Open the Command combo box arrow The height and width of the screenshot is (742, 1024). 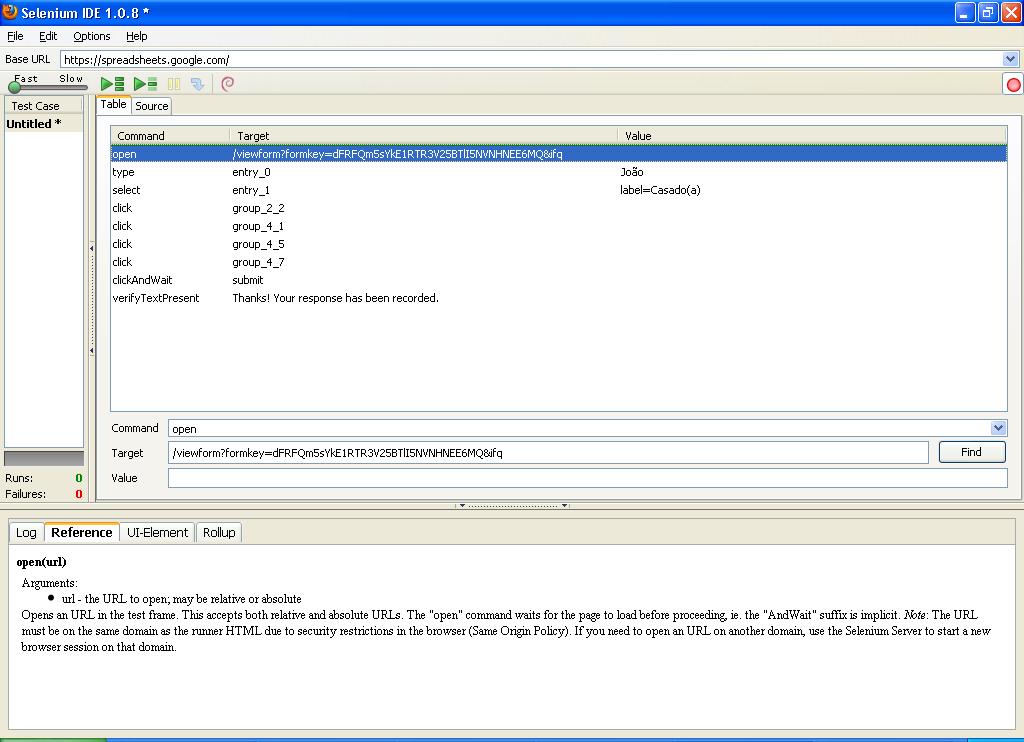(x=999, y=428)
